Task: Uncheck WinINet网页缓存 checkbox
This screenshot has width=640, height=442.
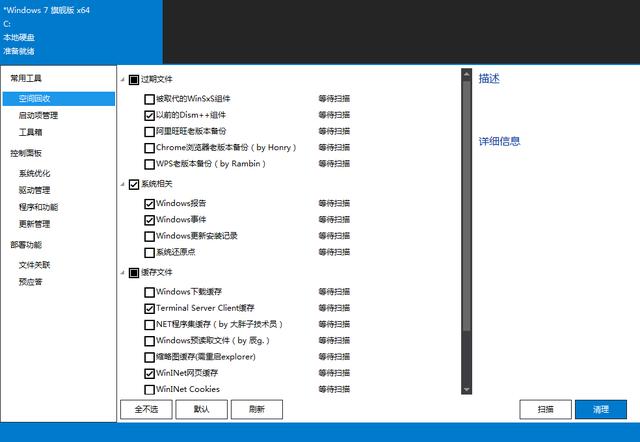Action: pos(149,373)
